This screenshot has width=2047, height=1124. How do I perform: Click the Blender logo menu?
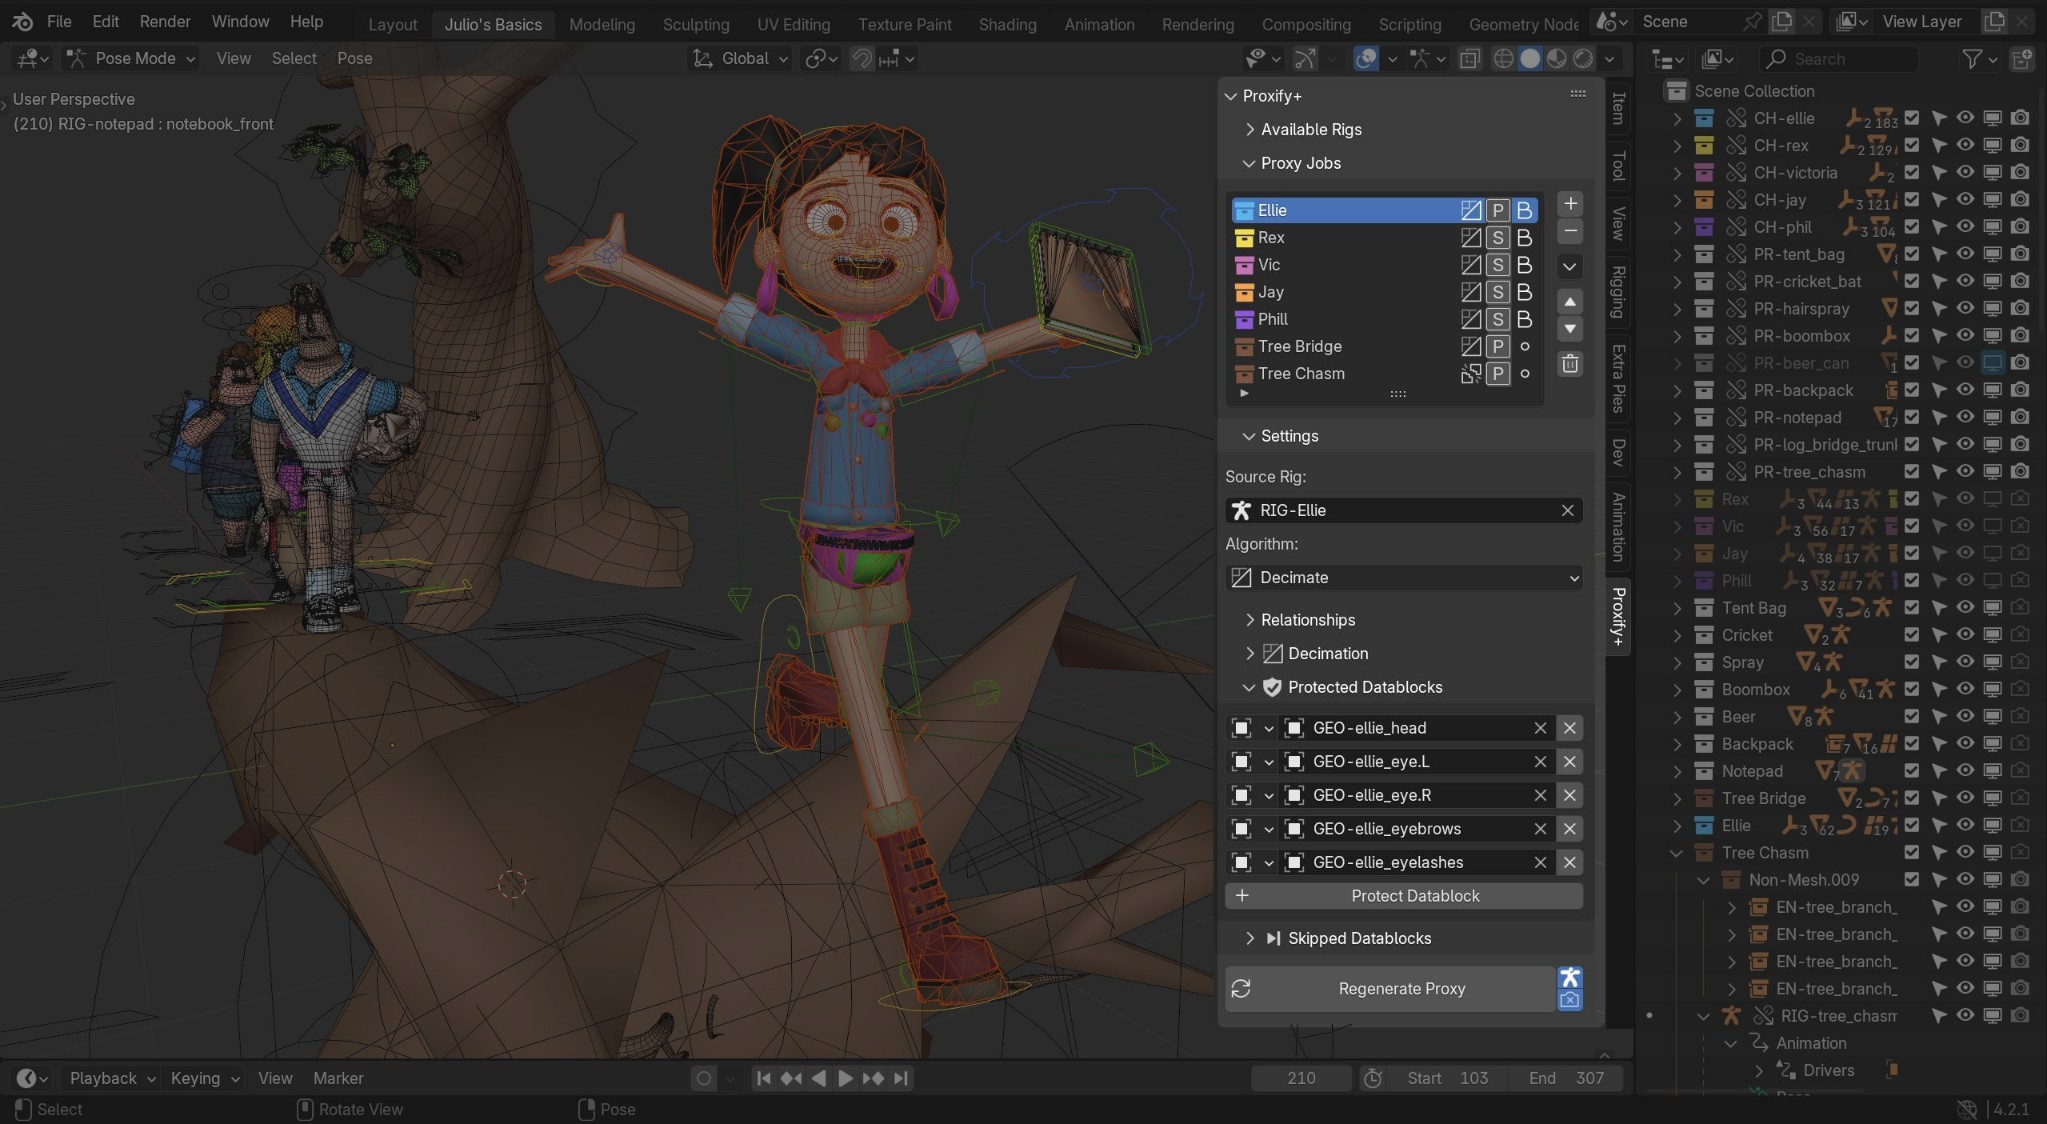tap(22, 21)
